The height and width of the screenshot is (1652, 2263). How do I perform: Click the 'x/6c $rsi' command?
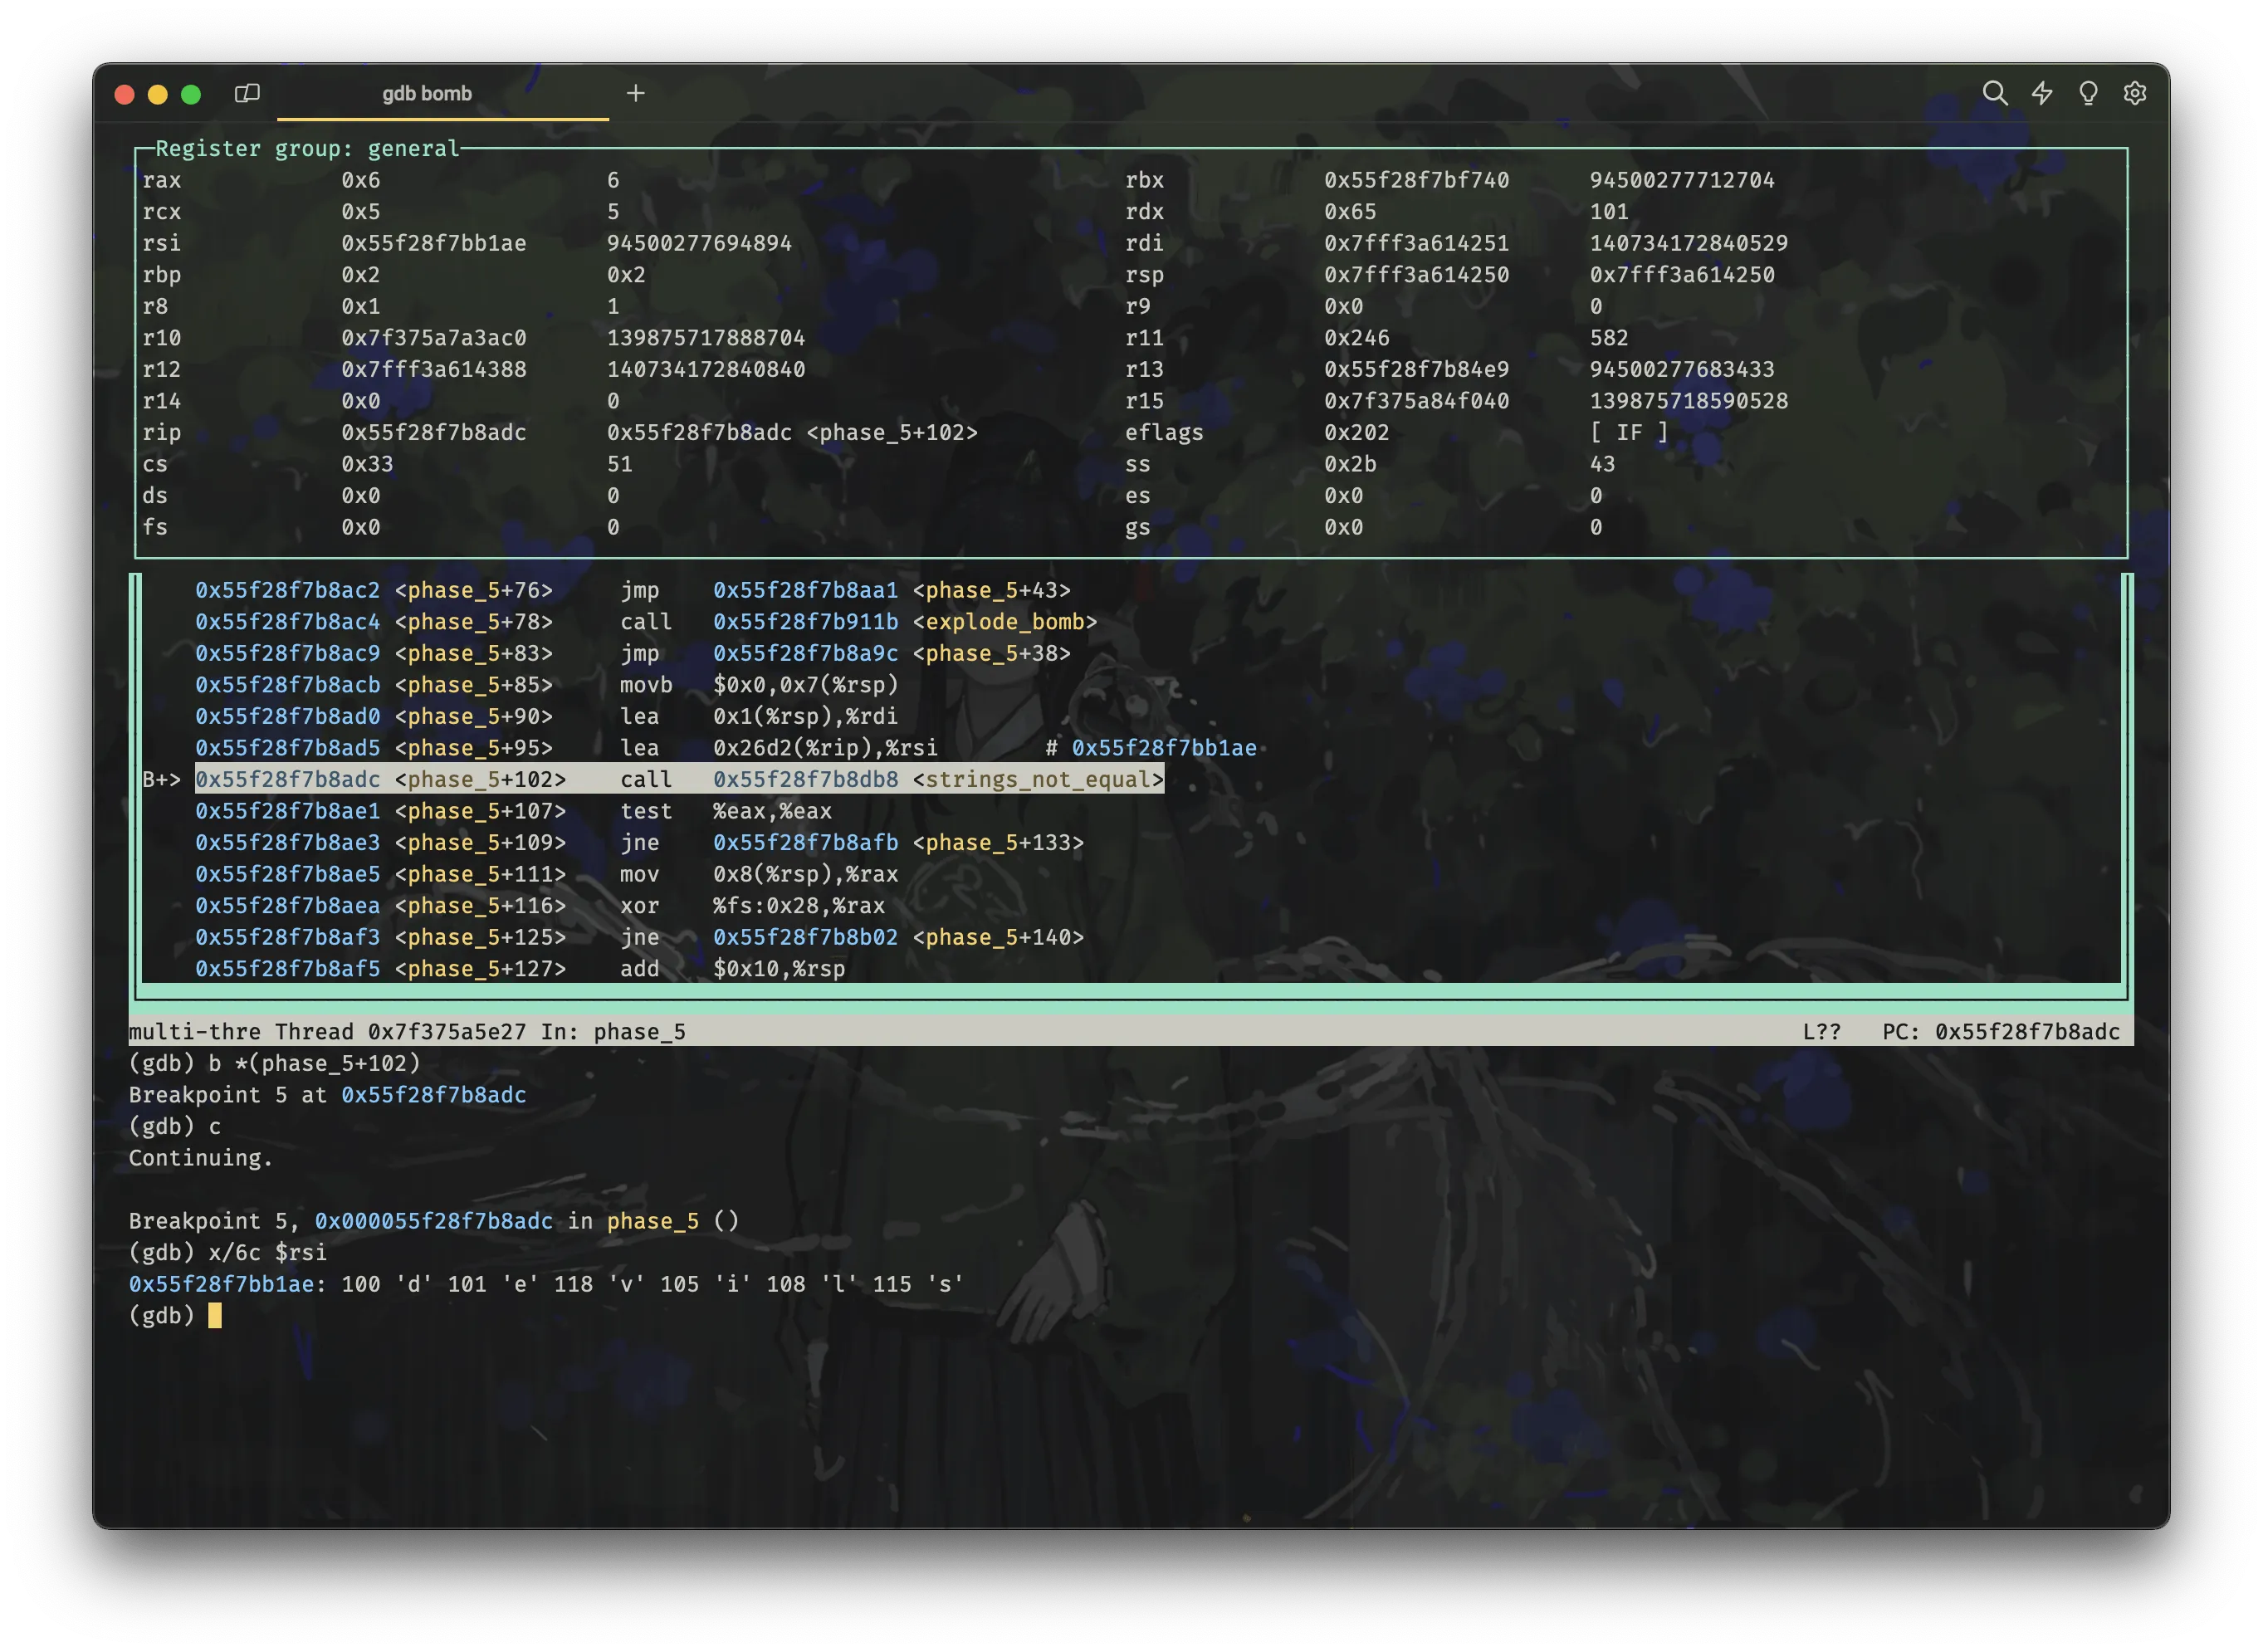click(x=268, y=1252)
